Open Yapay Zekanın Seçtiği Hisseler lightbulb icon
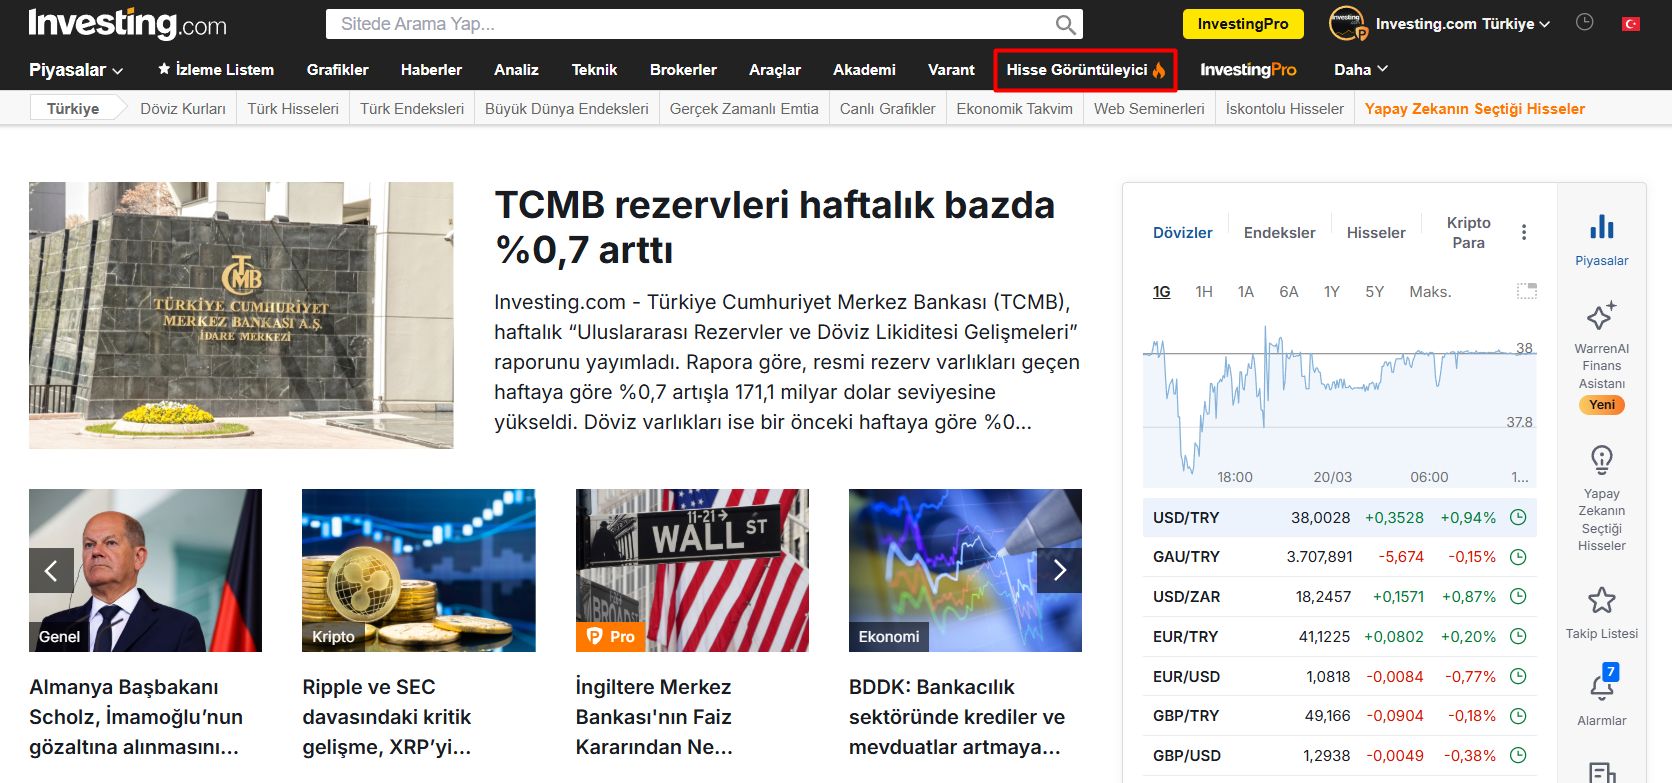1672x783 pixels. 1602,460
